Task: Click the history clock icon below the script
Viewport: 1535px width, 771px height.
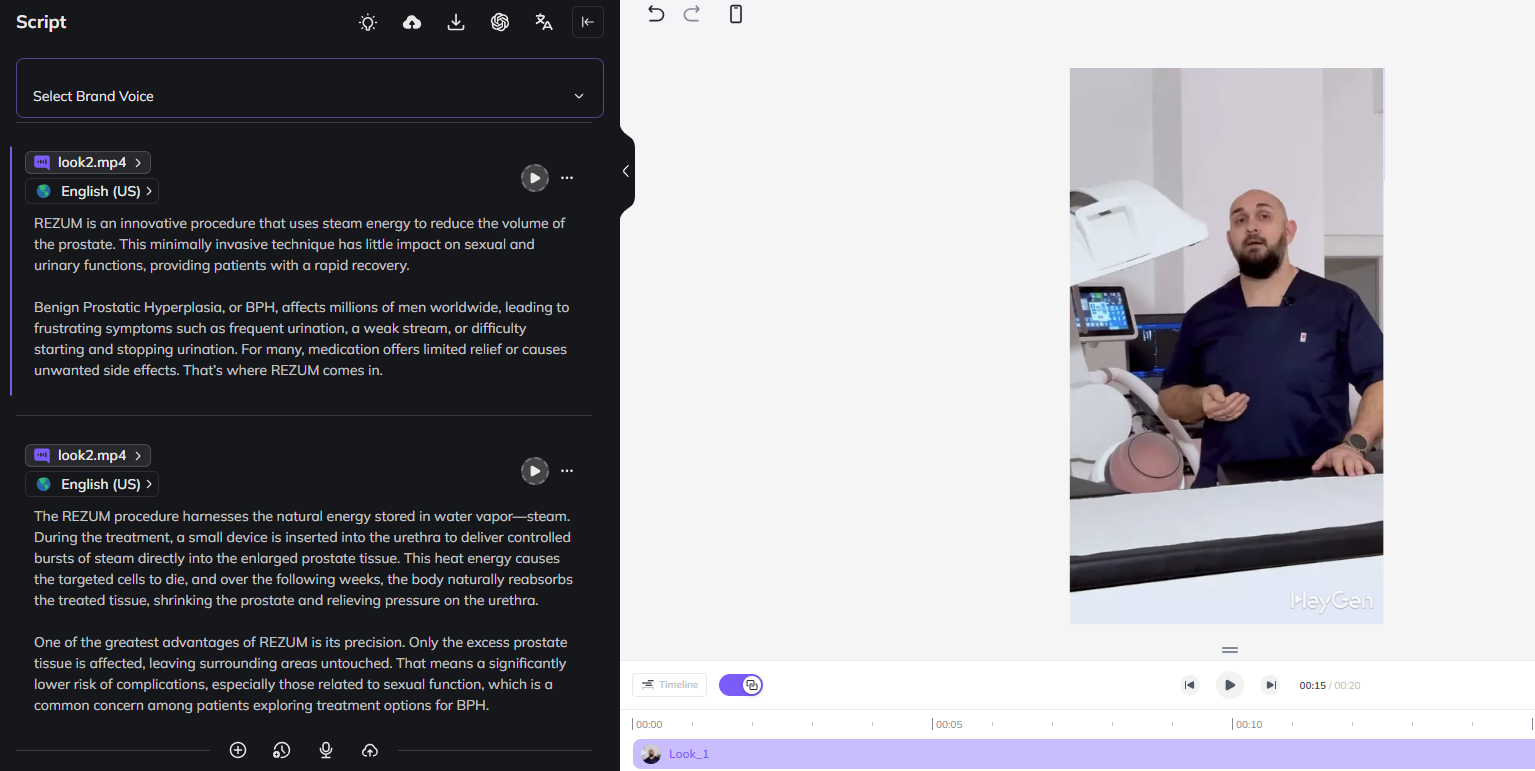Action: 282,750
